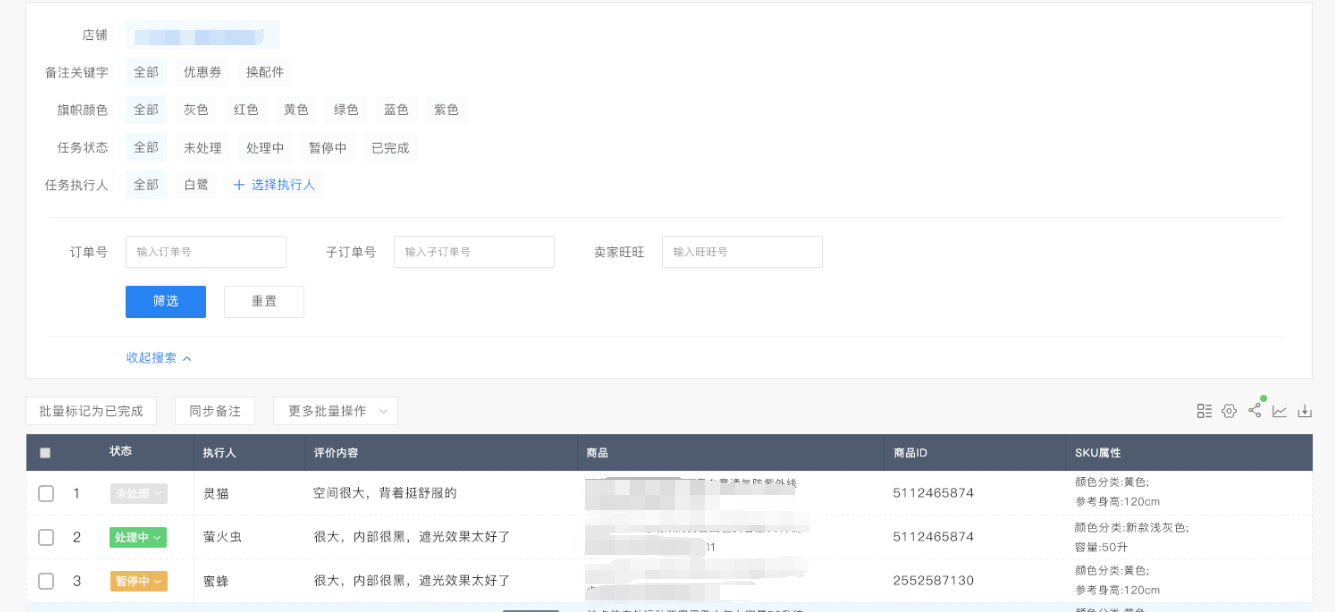Viewport: 1335px width, 612px height.
Task: Expand the 更多批量操作 dropdown
Action: pos(335,411)
